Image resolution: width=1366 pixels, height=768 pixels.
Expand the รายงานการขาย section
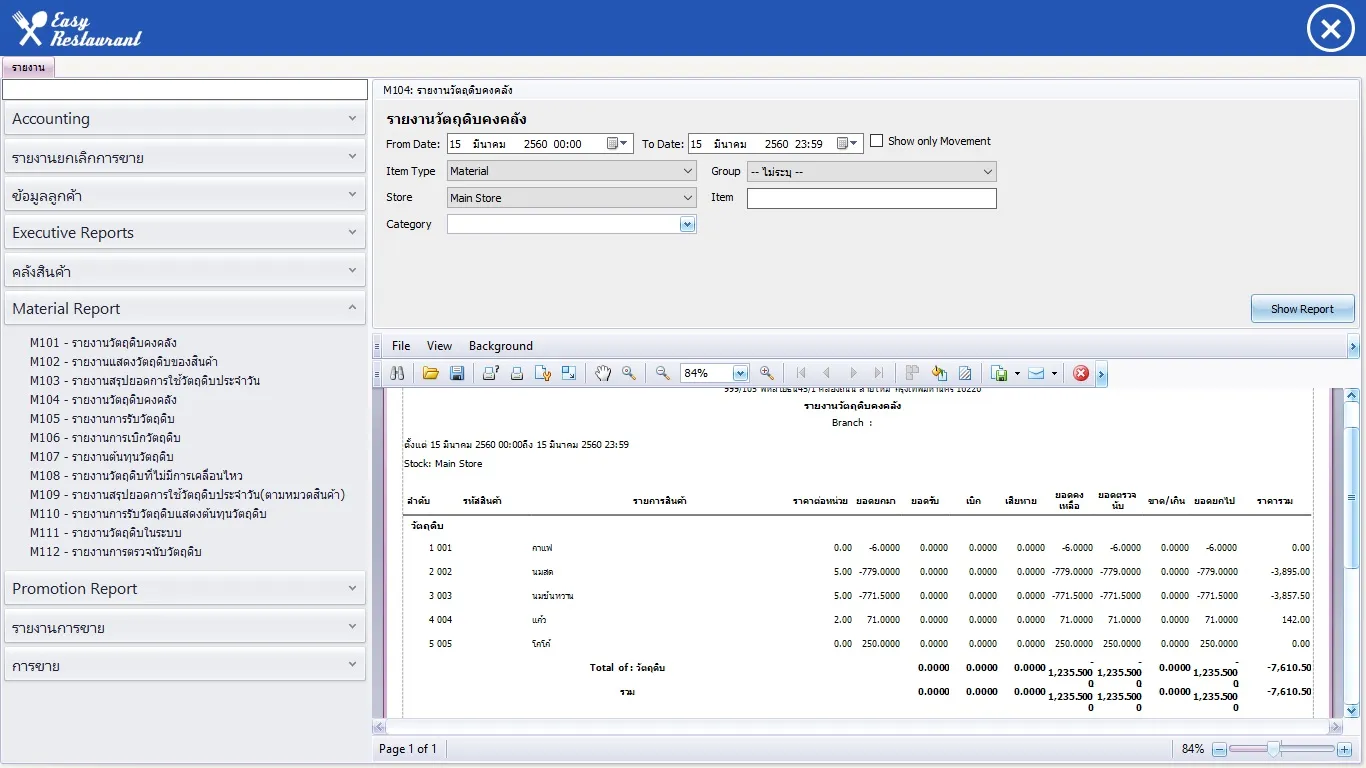coord(185,627)
